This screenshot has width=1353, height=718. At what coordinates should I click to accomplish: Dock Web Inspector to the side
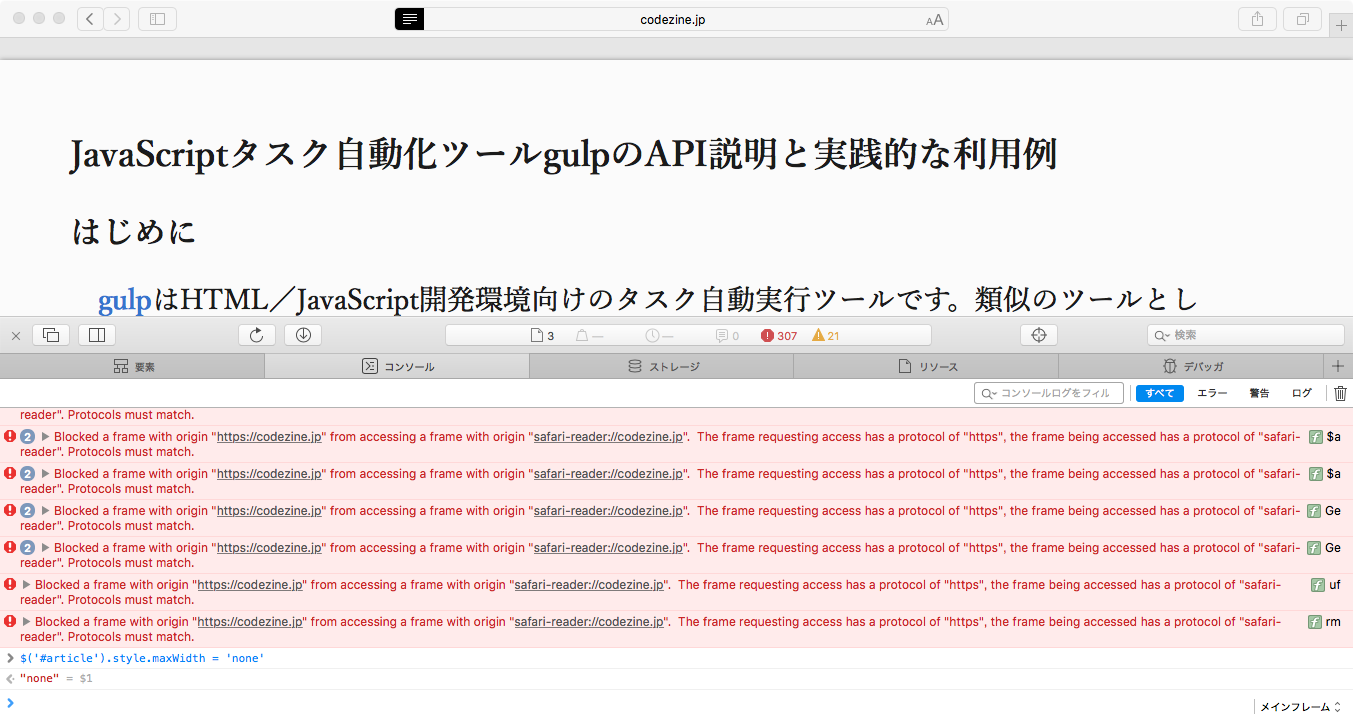[x=97, y=335]
